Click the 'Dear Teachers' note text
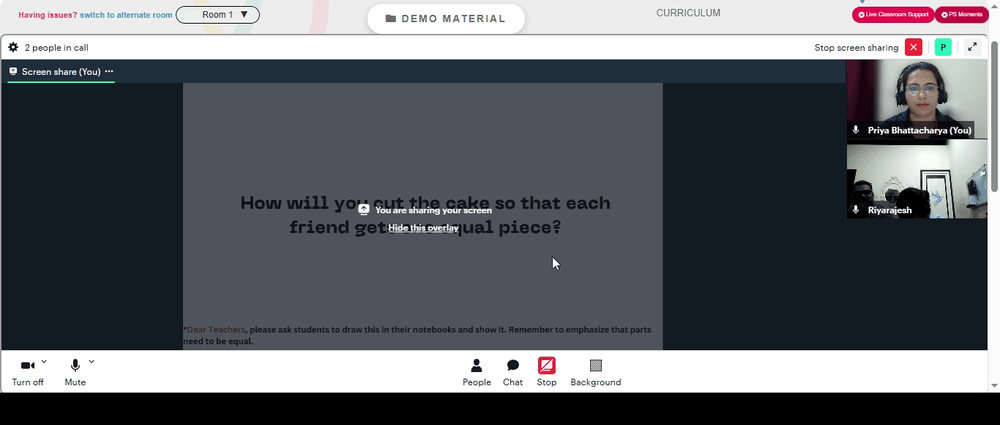Image resolution: width=1000 pixels, height=425 pixels. [x=417, y=336]
